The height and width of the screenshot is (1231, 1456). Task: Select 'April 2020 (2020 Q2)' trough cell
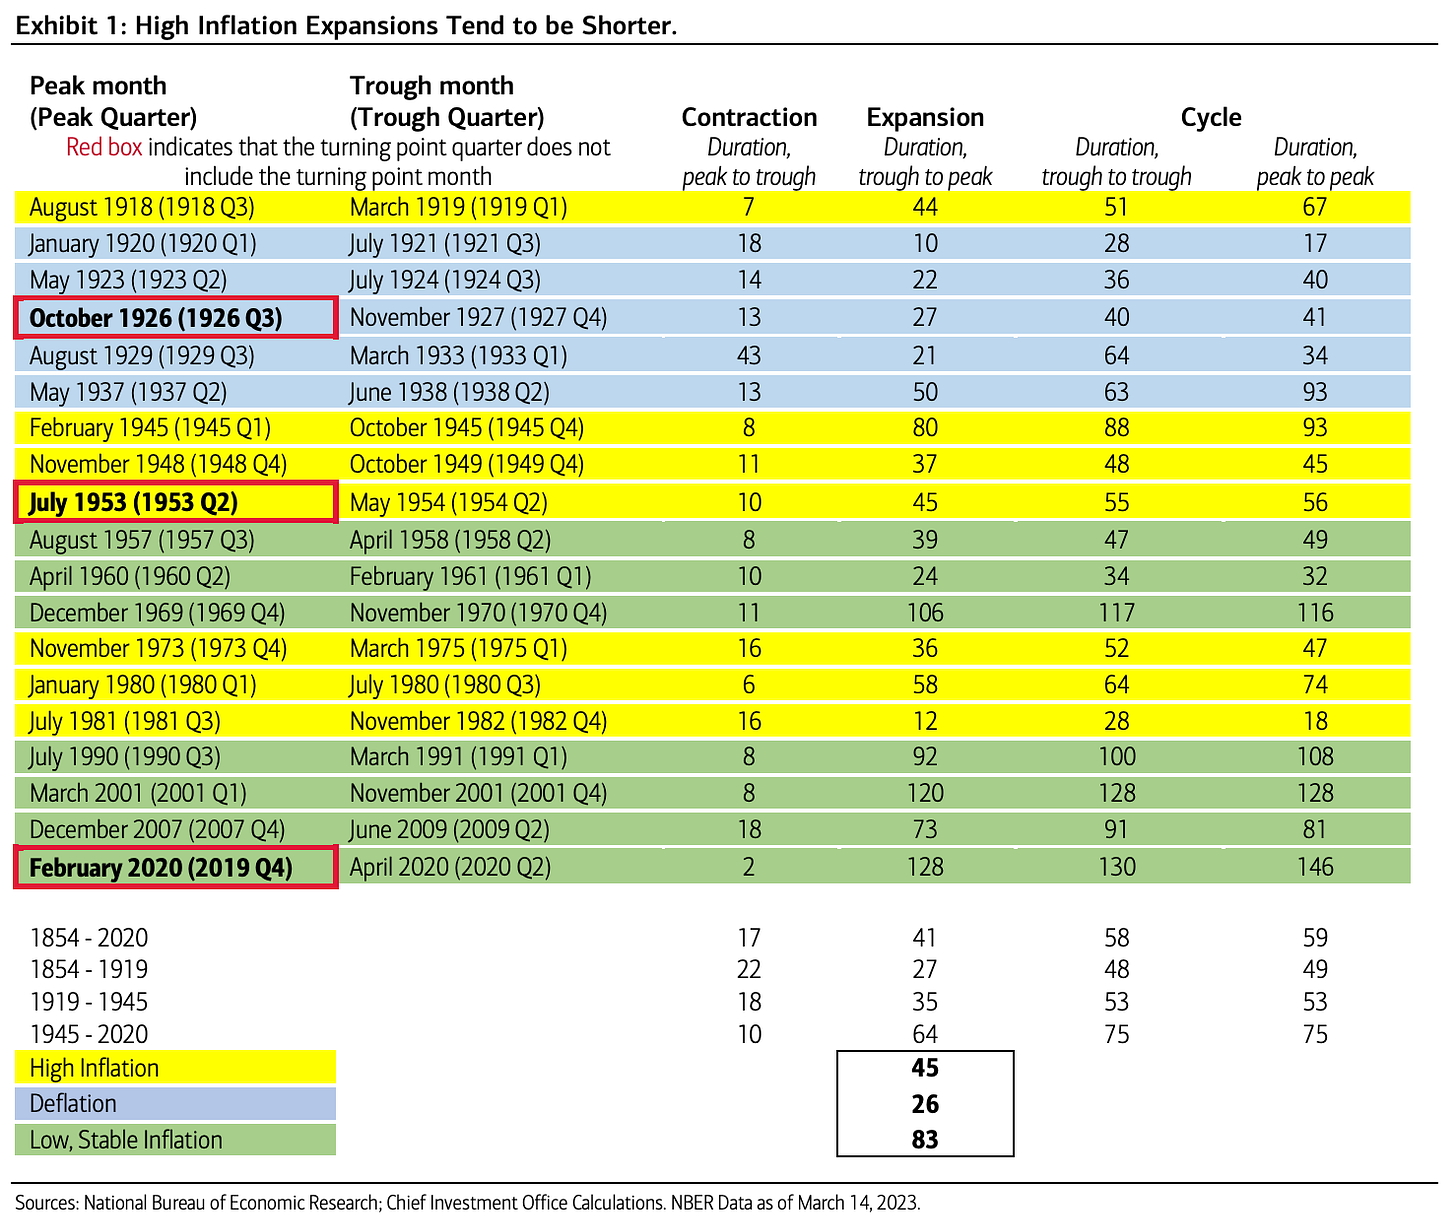tap(450, 867)
